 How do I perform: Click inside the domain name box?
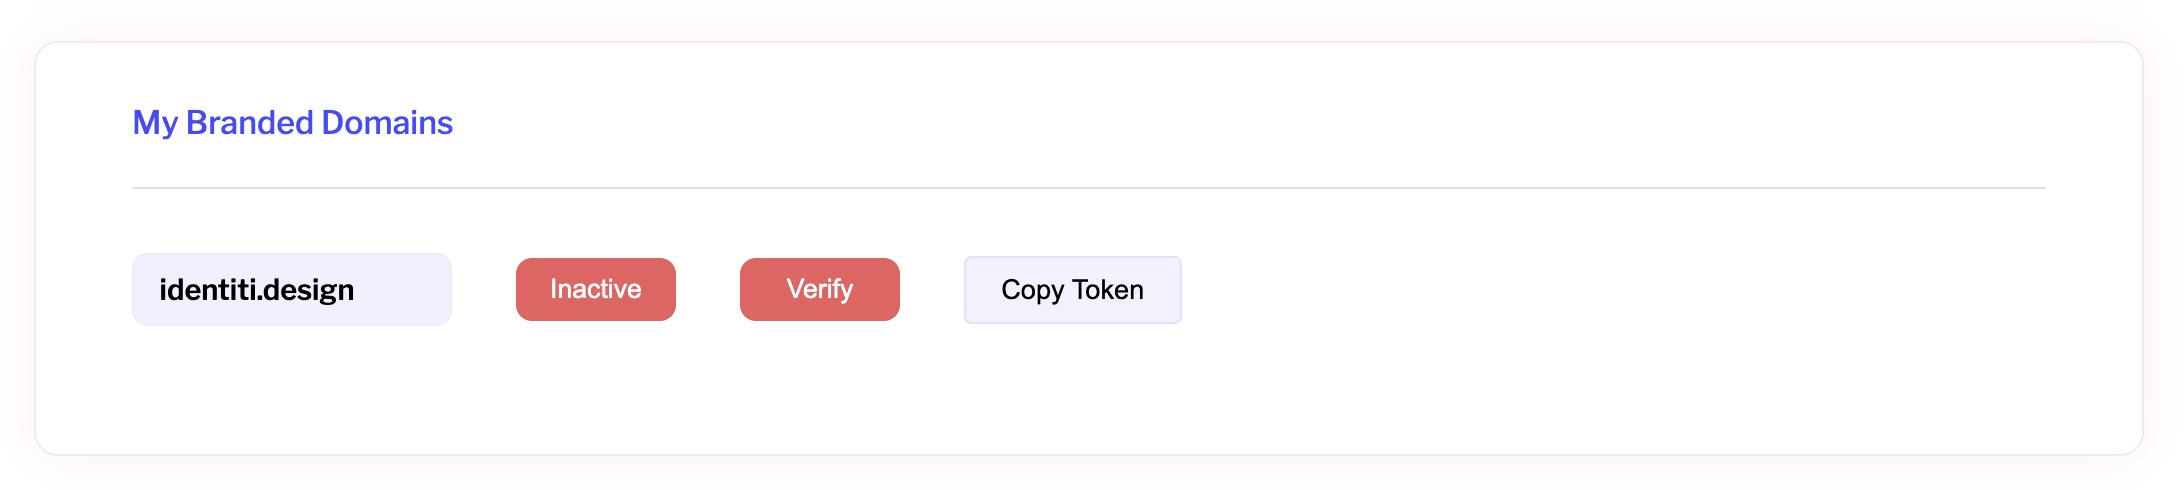tap(291, 289)
